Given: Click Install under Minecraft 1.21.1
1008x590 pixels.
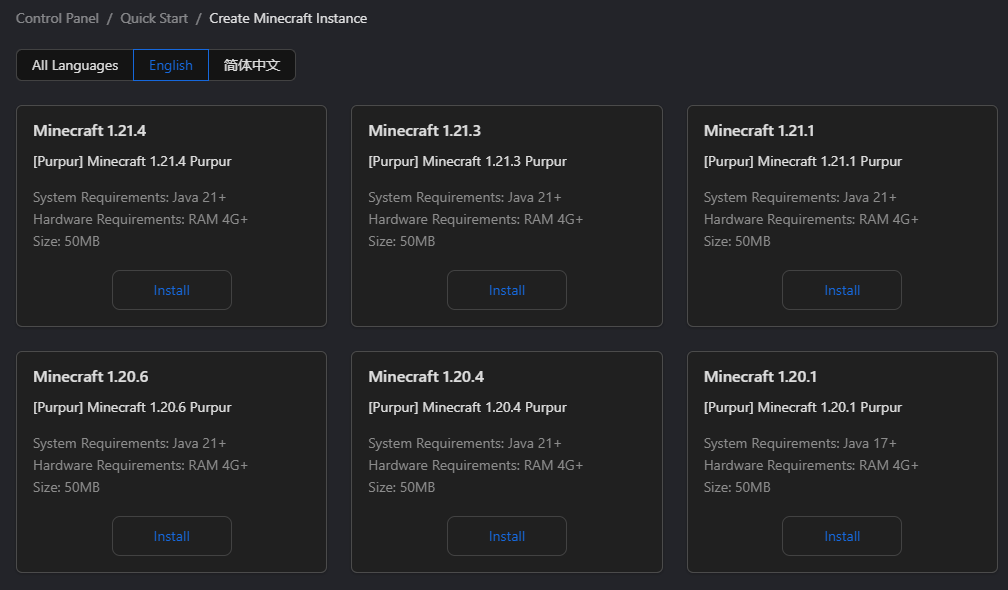Looking at the screenshot, I should (x=842, y=290).
